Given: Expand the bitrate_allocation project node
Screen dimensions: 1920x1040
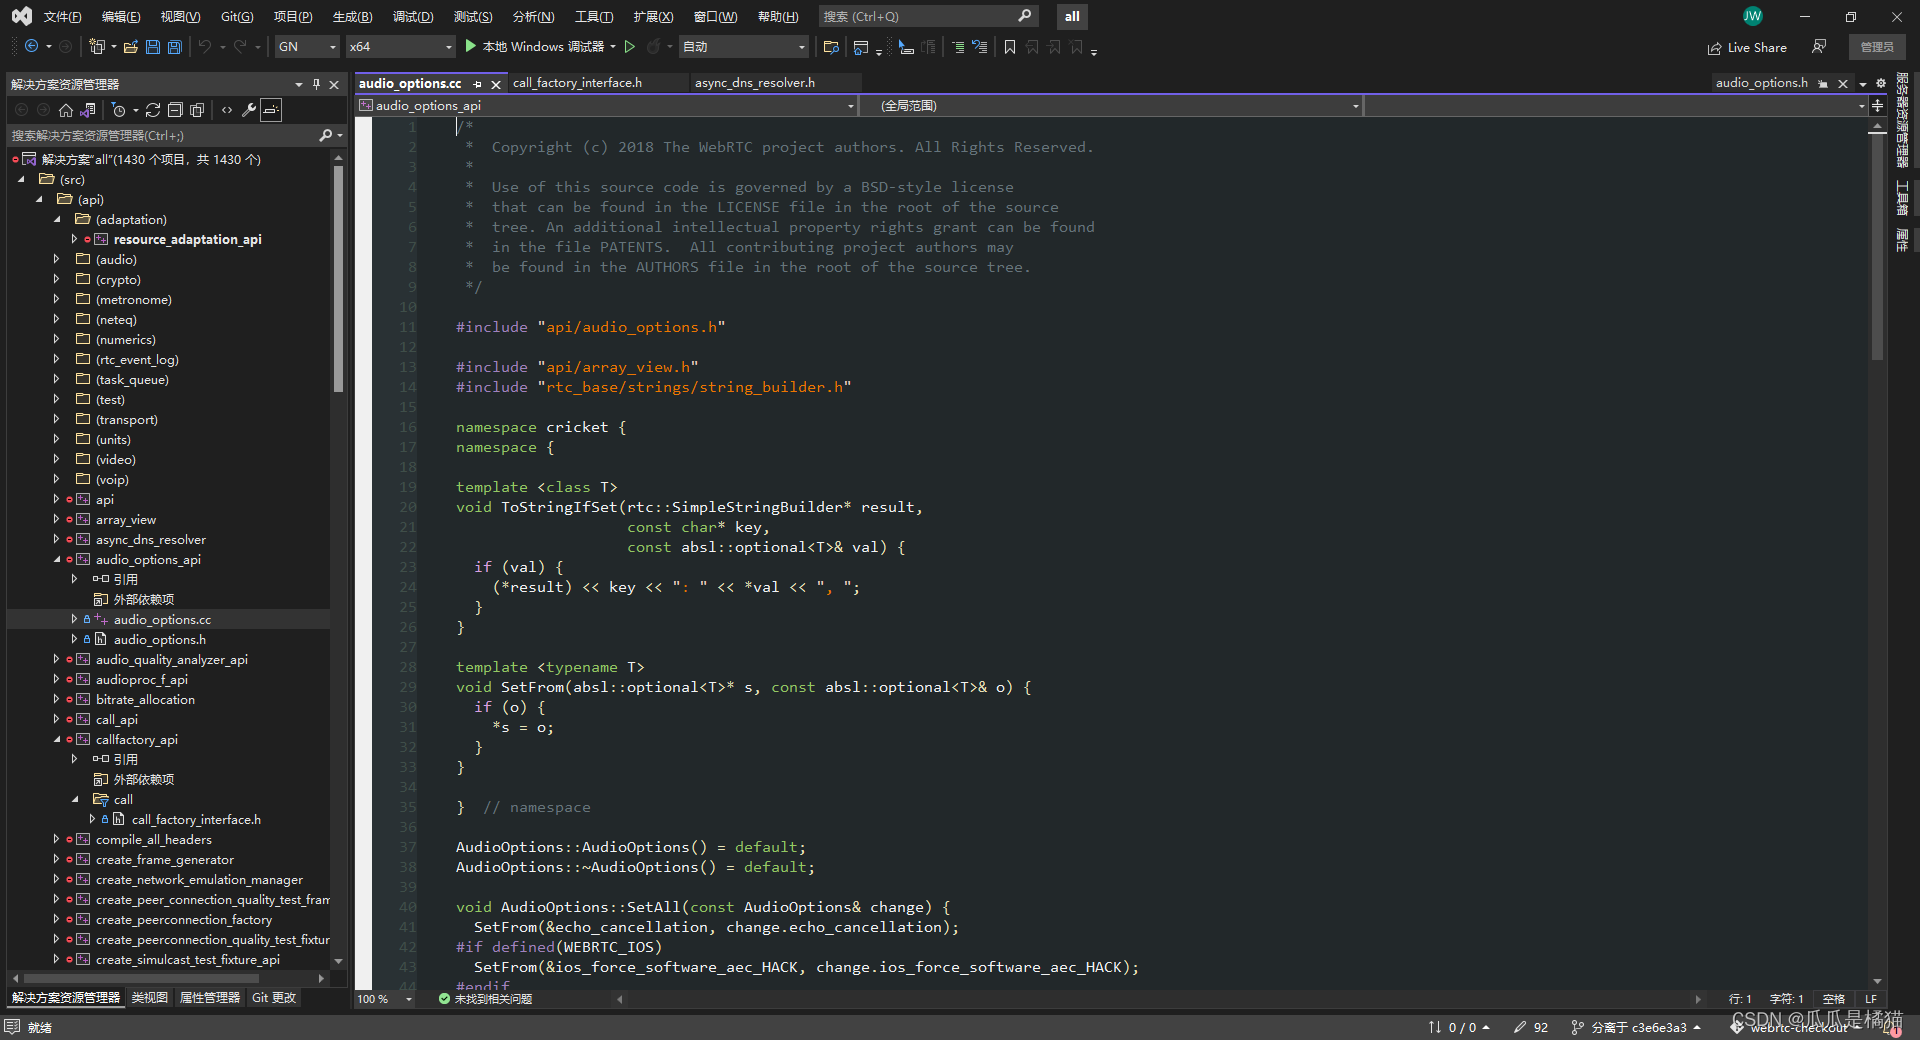Looking at the screenshot, I should (56, 699).
